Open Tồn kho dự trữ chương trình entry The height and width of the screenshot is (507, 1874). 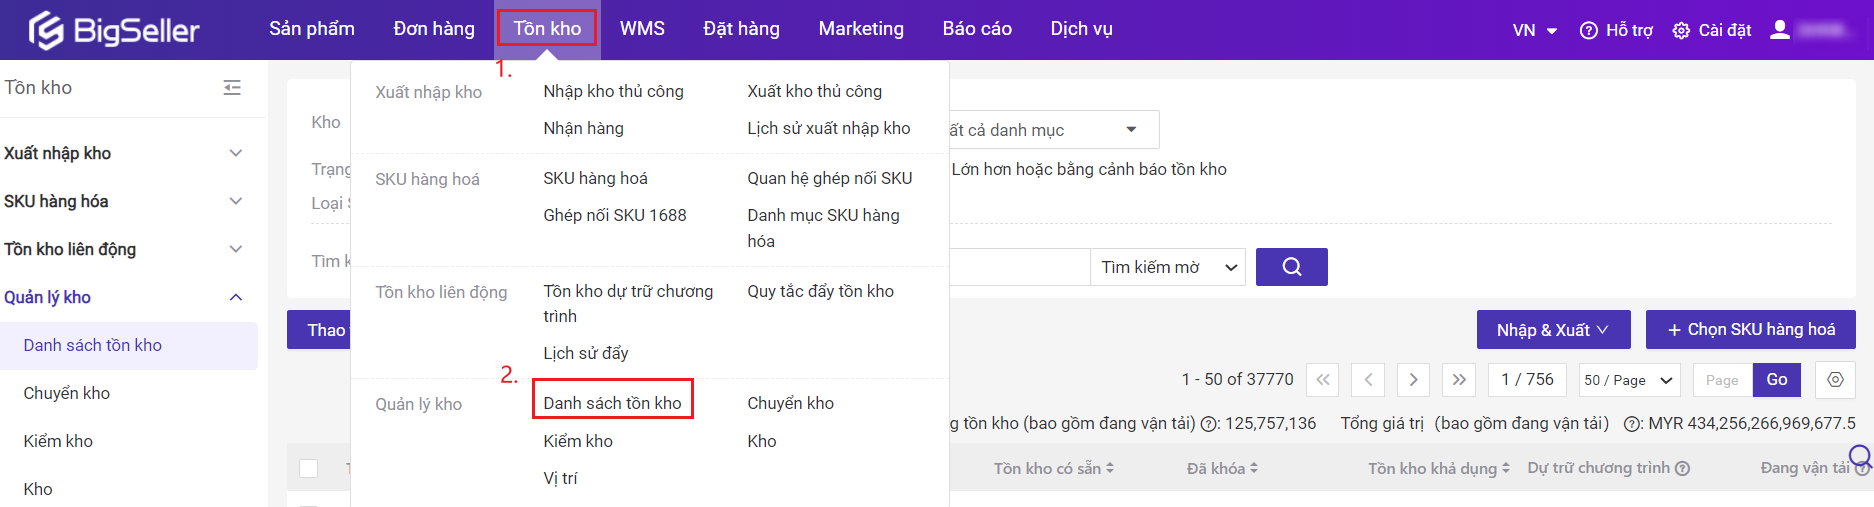628,303
